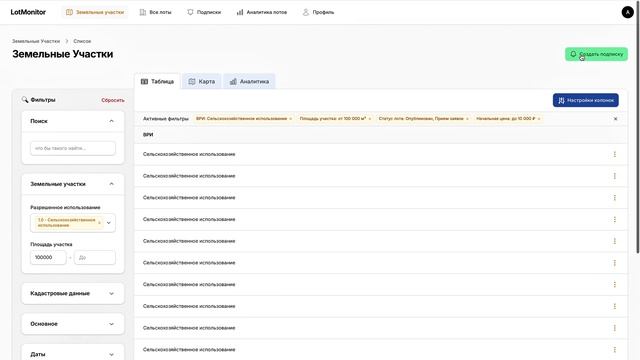
Task: Click the user avatar circle 'A'
Action: click(627, 12)
